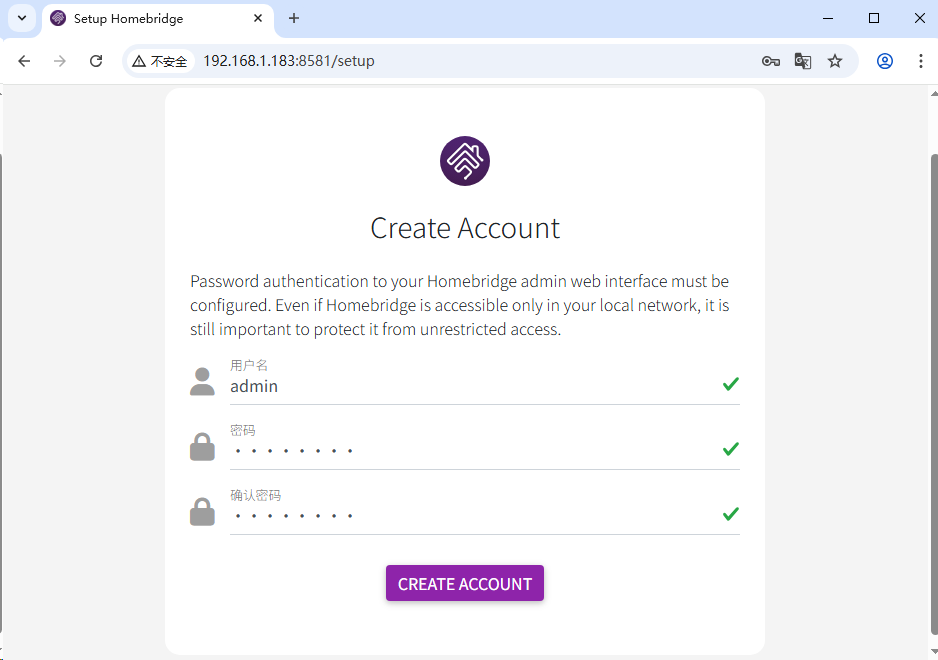Click the not secure site info badge
938x660 pixels.
point(160,61)
